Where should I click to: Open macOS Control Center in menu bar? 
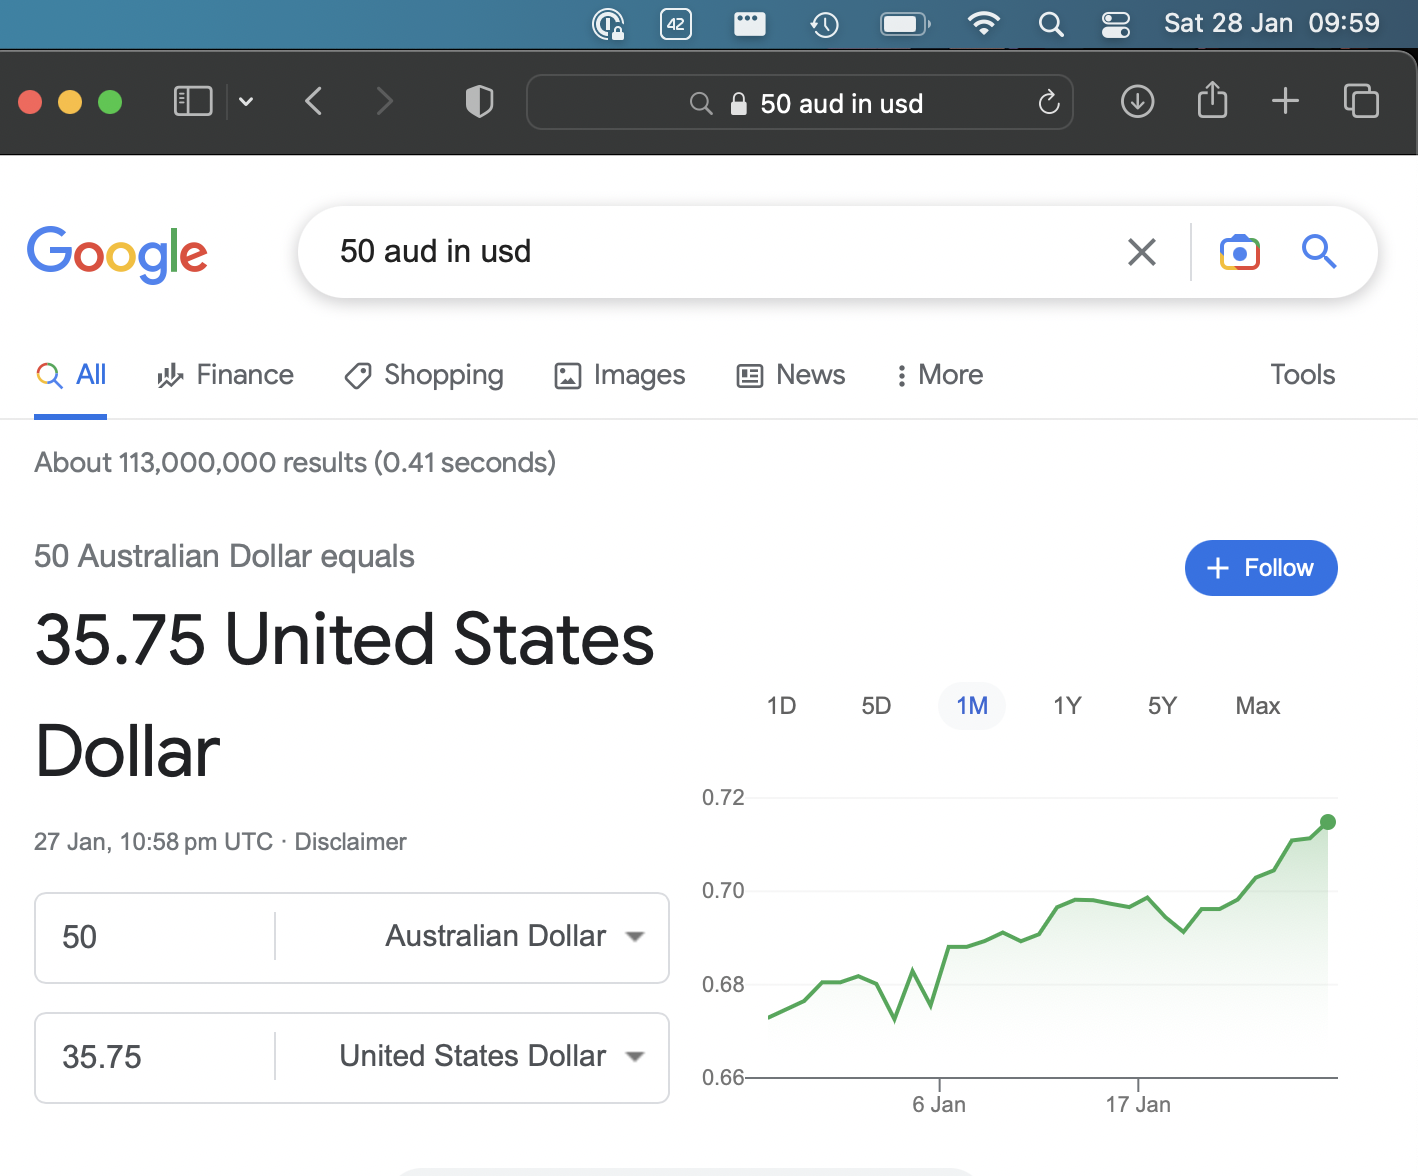(1115, 24)
